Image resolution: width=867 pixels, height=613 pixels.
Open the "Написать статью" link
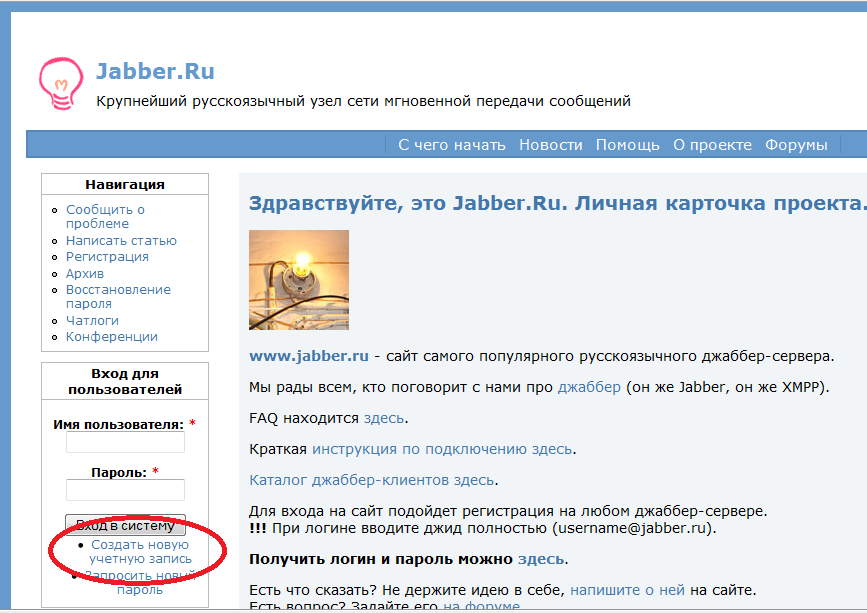click(121, 240)
